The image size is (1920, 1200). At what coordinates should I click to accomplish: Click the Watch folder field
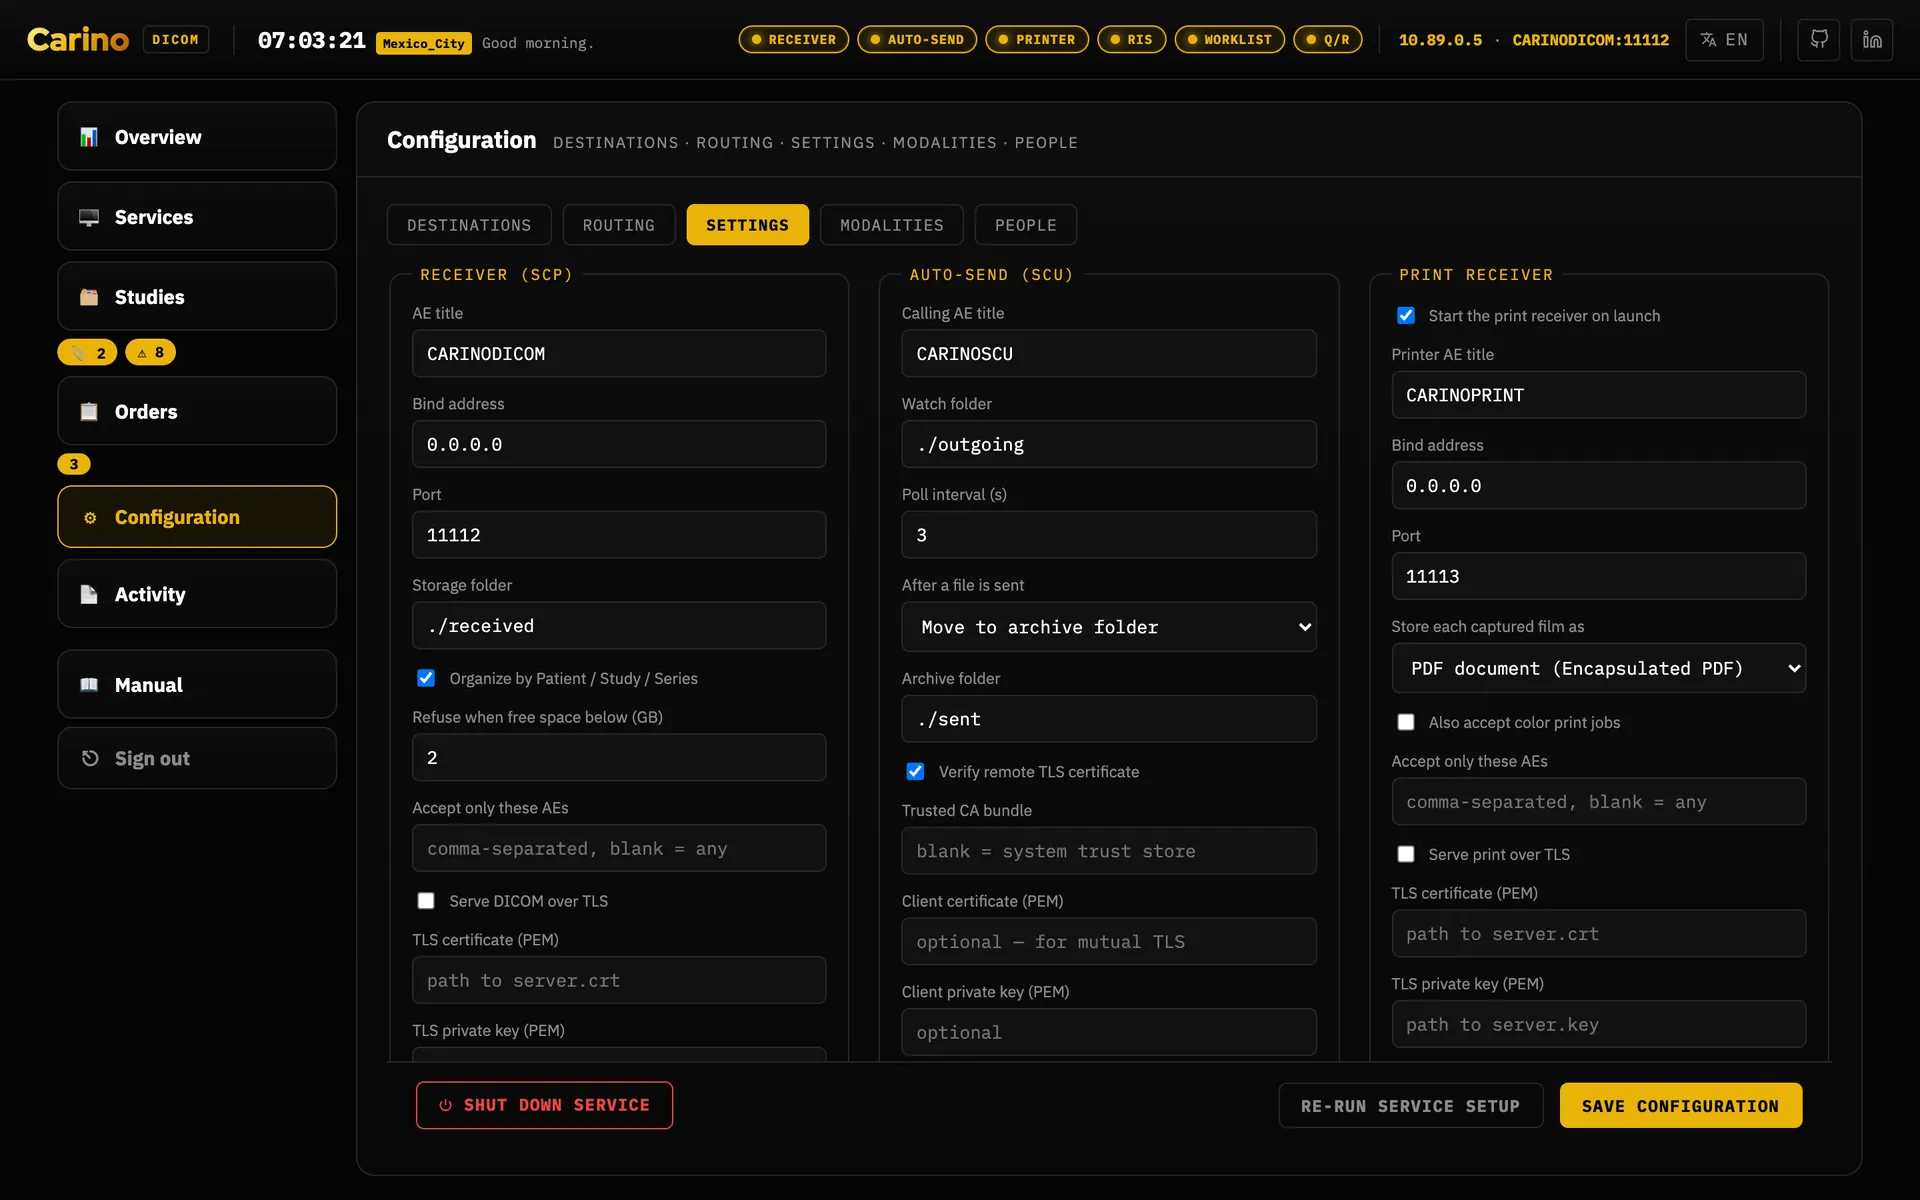(1109, 444)
